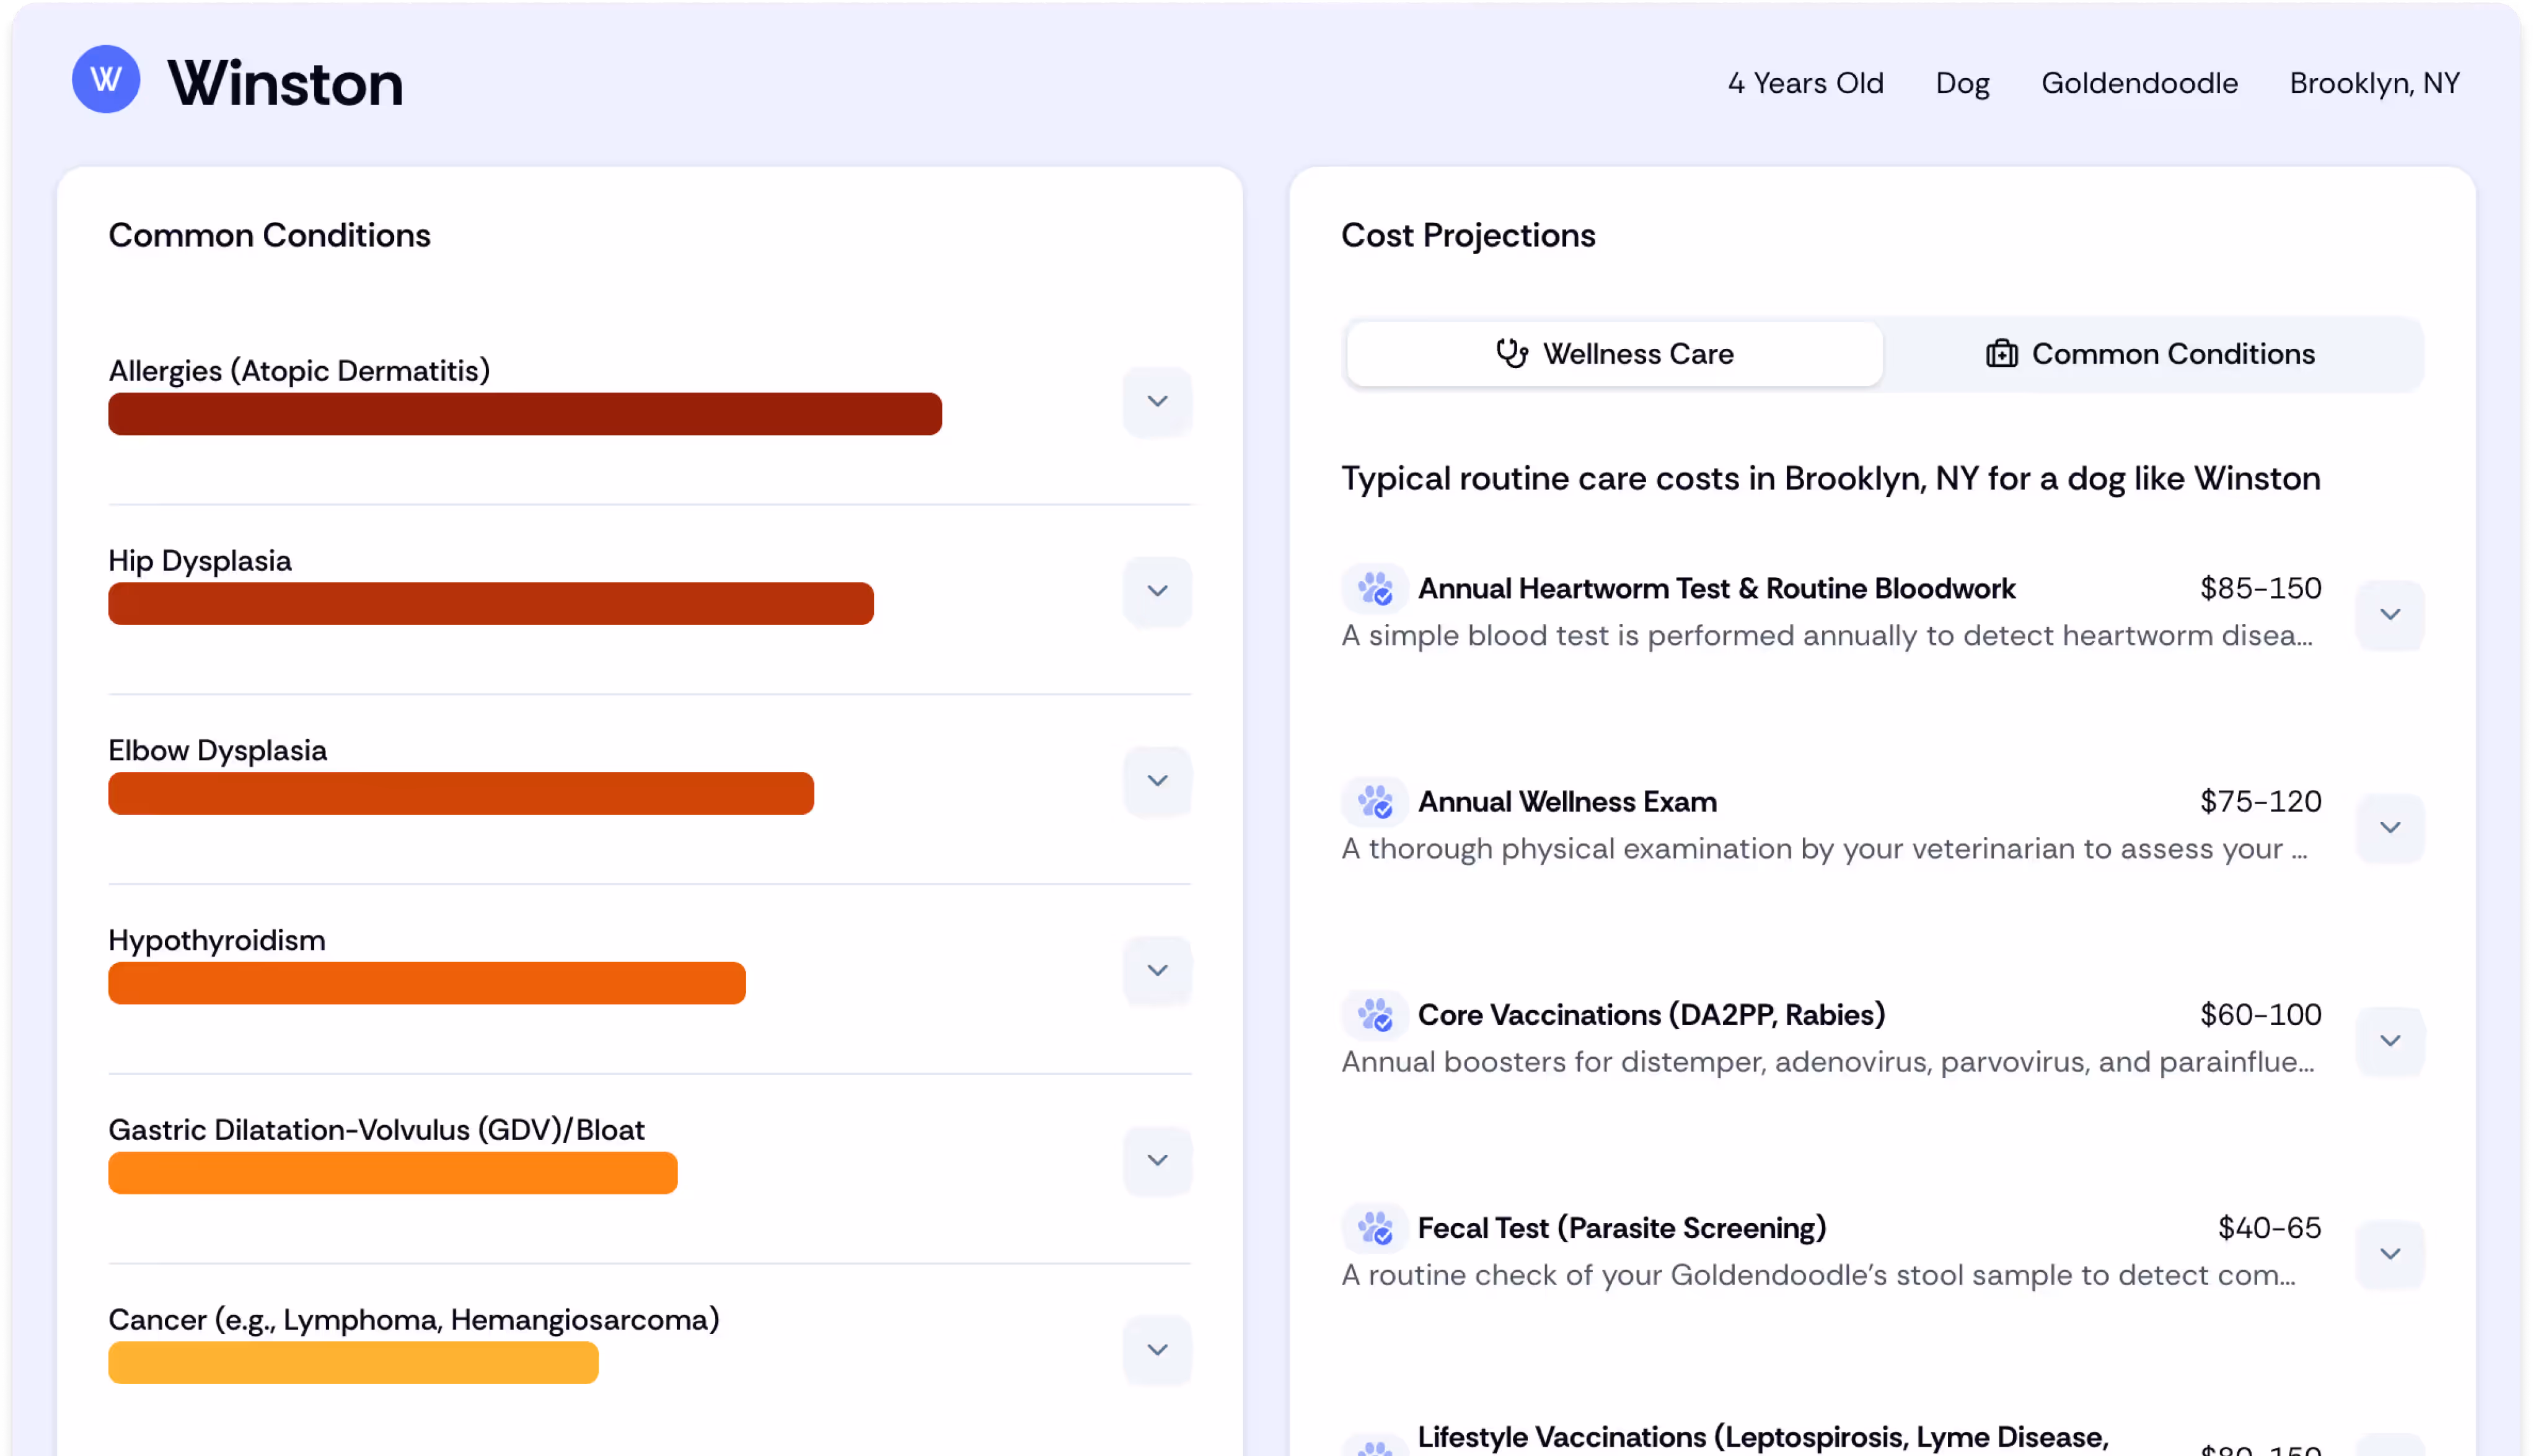This screenshot has width=2533, height=1456.
Task: Click paw icon beside Annual Heartworm Test
Action: point(1375,589)
